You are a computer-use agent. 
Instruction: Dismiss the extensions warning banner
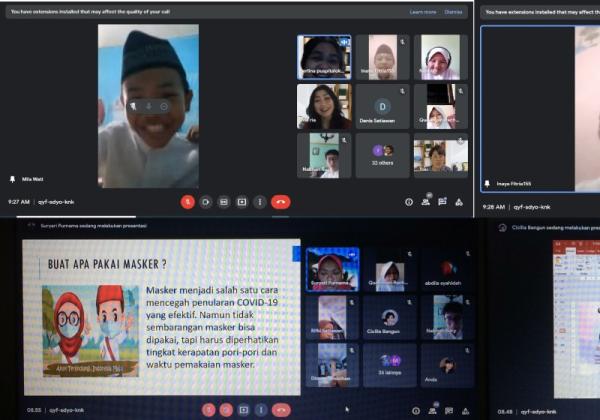(453, 12)
